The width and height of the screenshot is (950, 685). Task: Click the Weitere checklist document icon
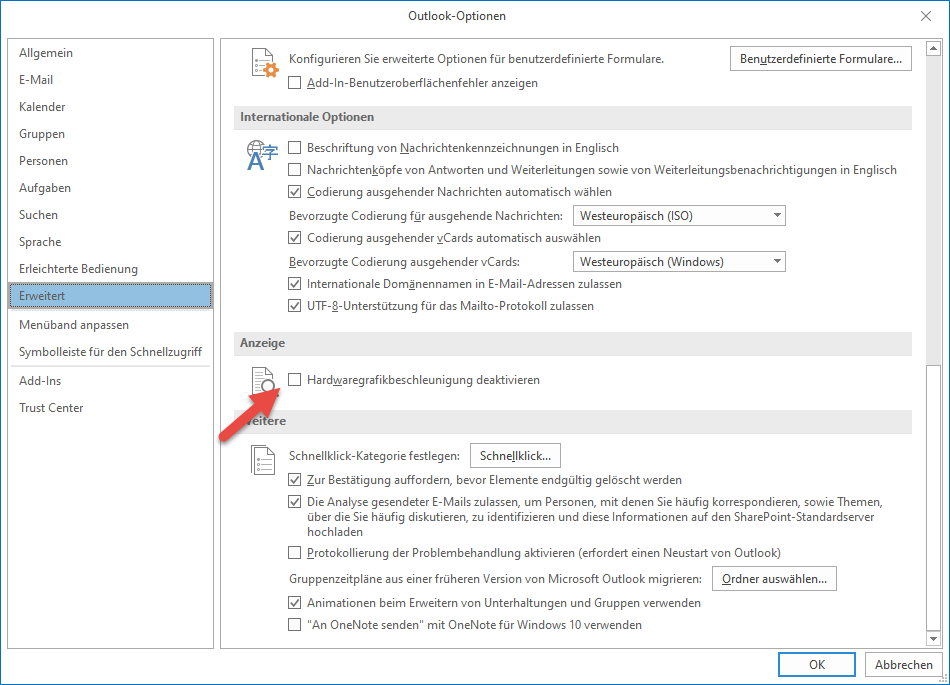262,460
